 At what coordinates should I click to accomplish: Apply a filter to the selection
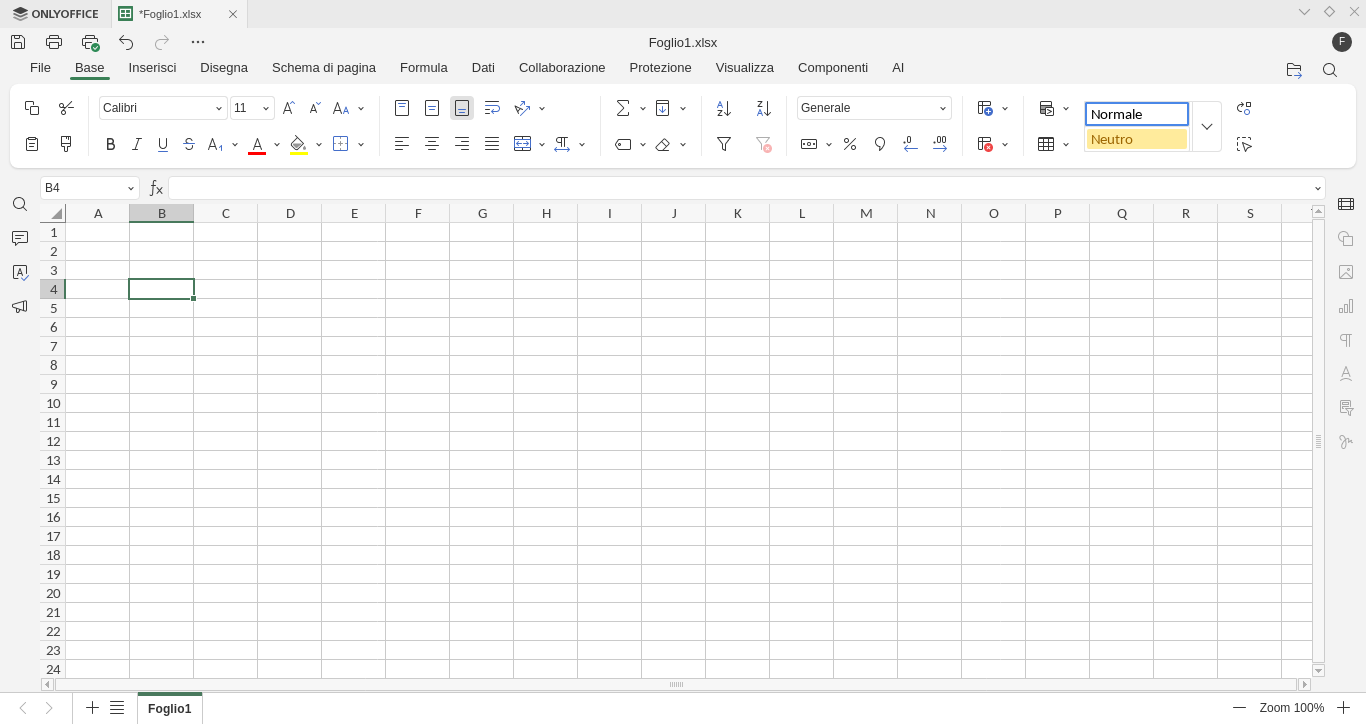(723, 143)
